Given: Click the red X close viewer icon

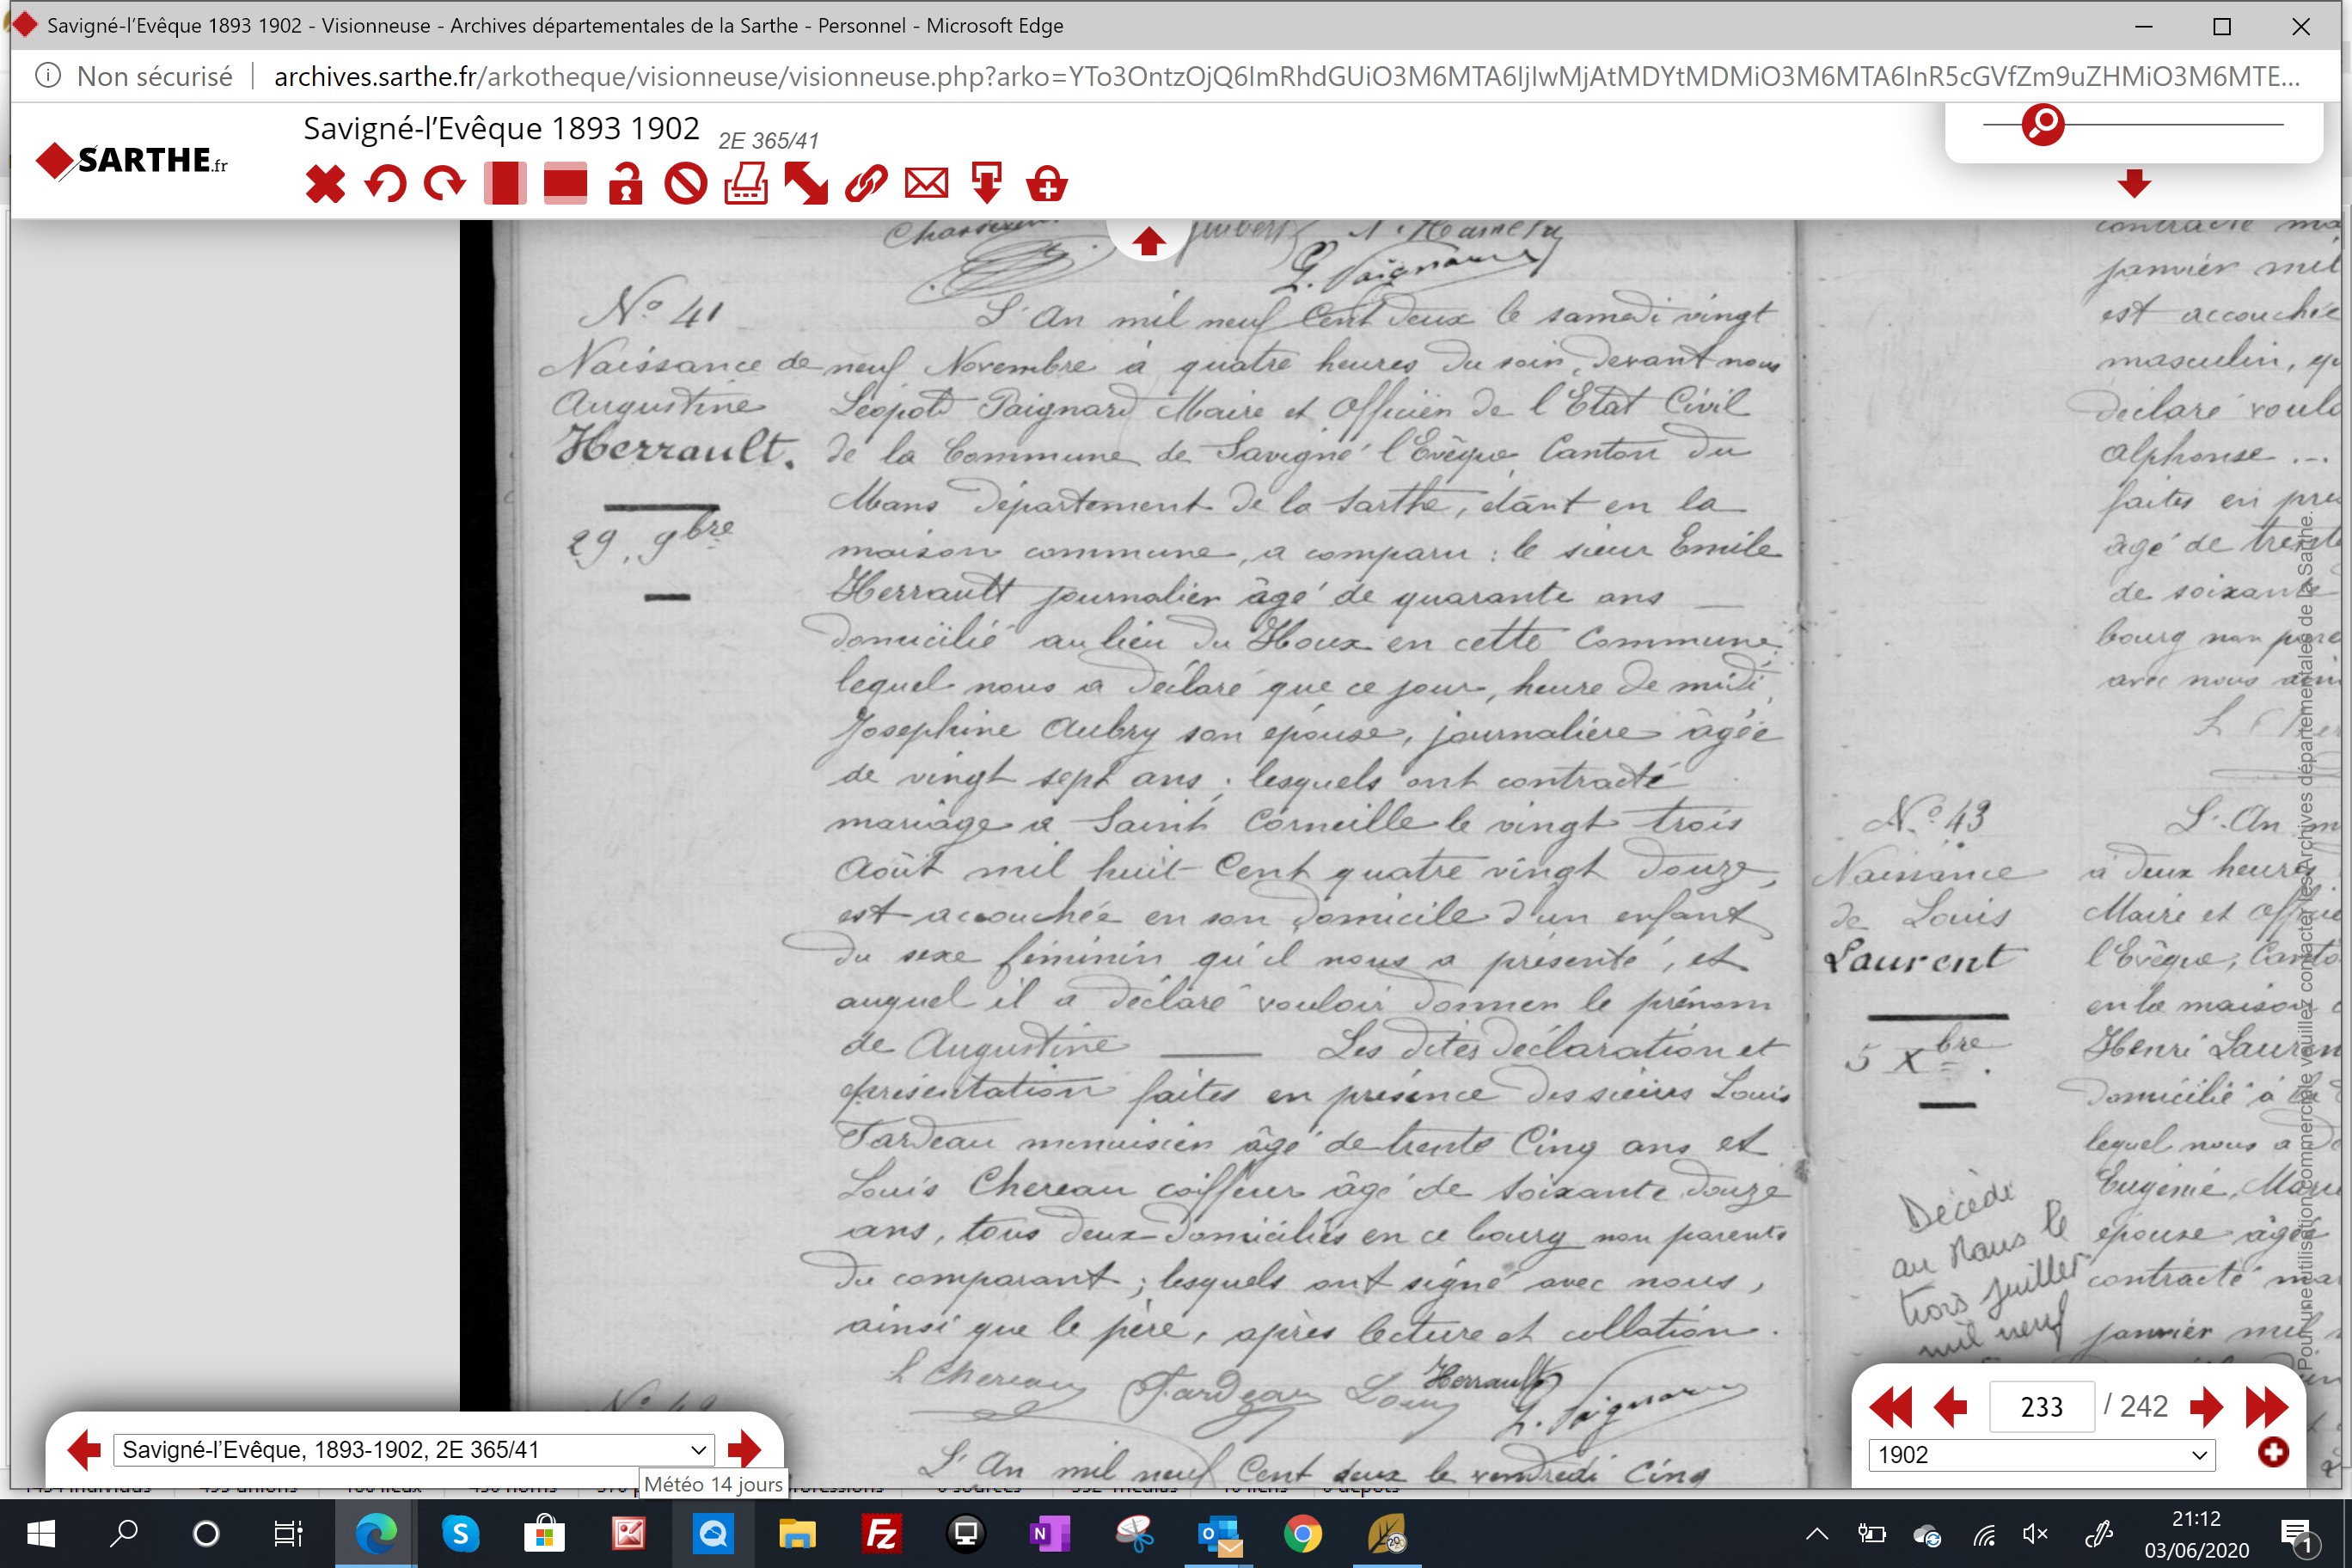Looking at the screenshot, I should tap(325, 184).
